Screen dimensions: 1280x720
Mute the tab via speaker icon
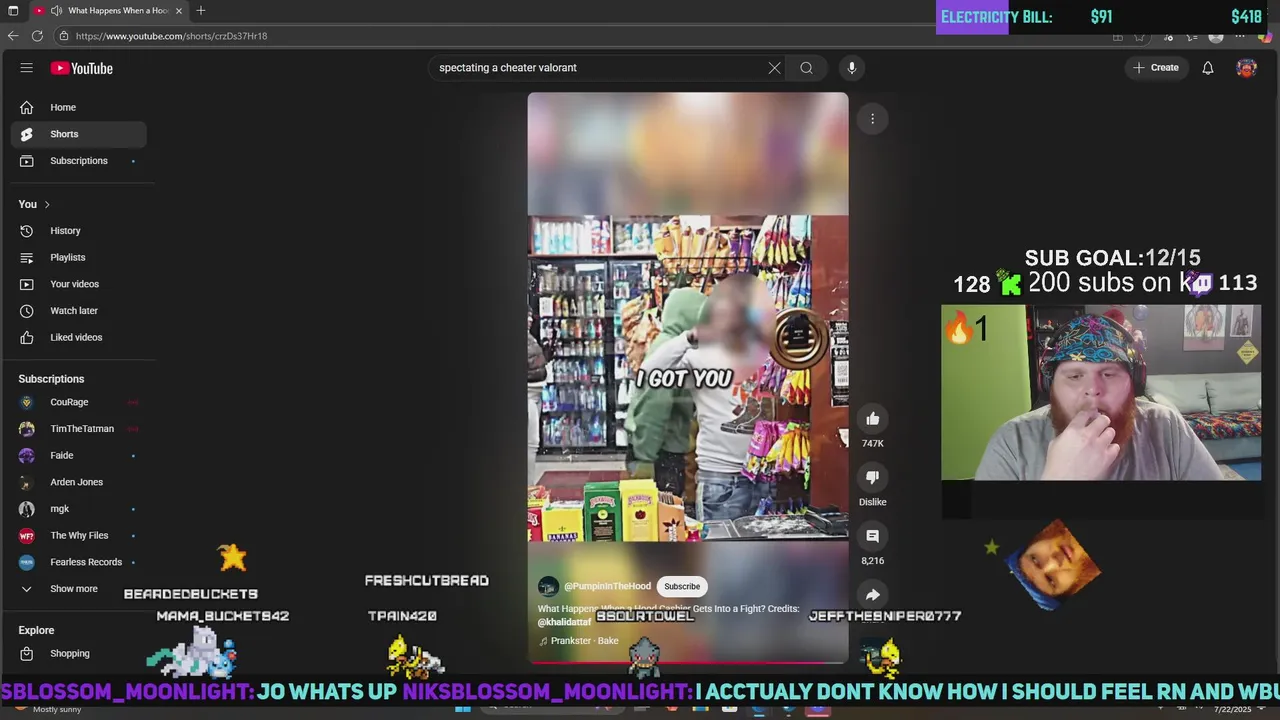(56, 10)
